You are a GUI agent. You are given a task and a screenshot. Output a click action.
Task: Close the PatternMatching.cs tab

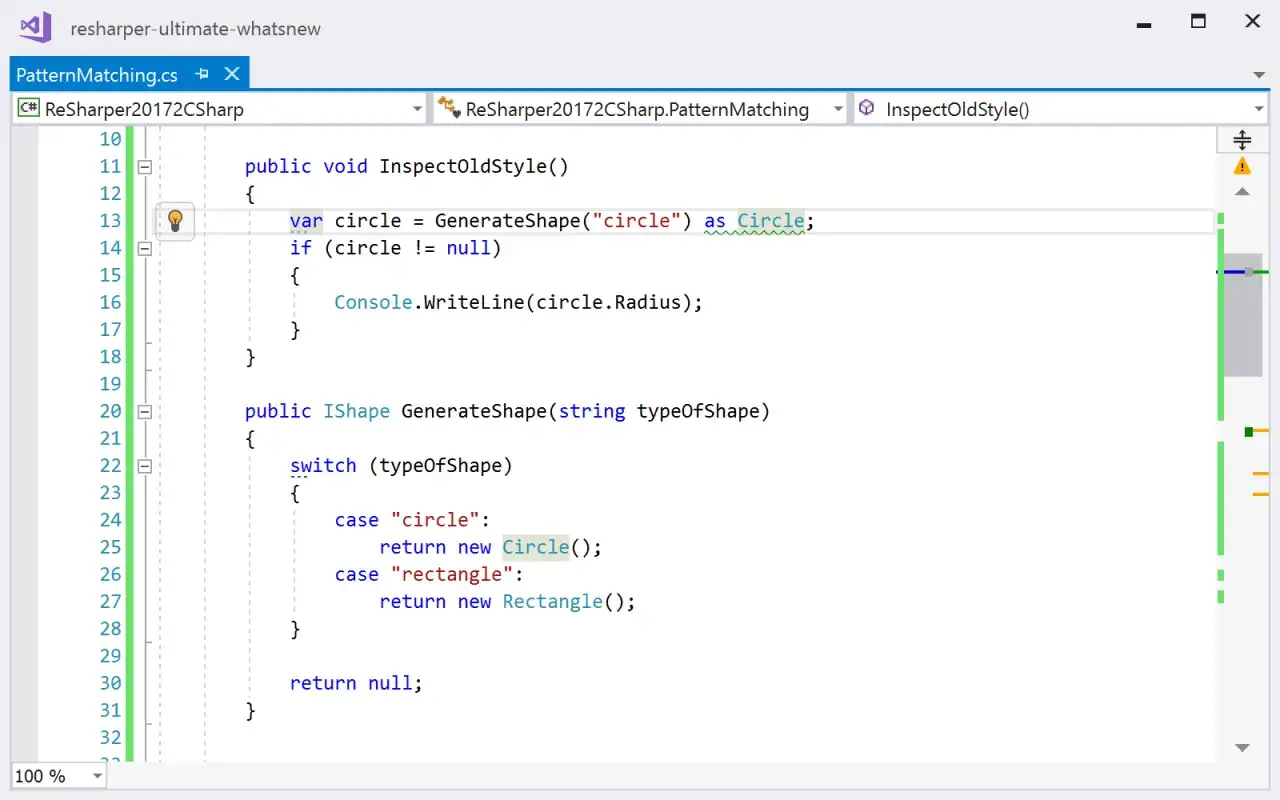coord(232,74)
